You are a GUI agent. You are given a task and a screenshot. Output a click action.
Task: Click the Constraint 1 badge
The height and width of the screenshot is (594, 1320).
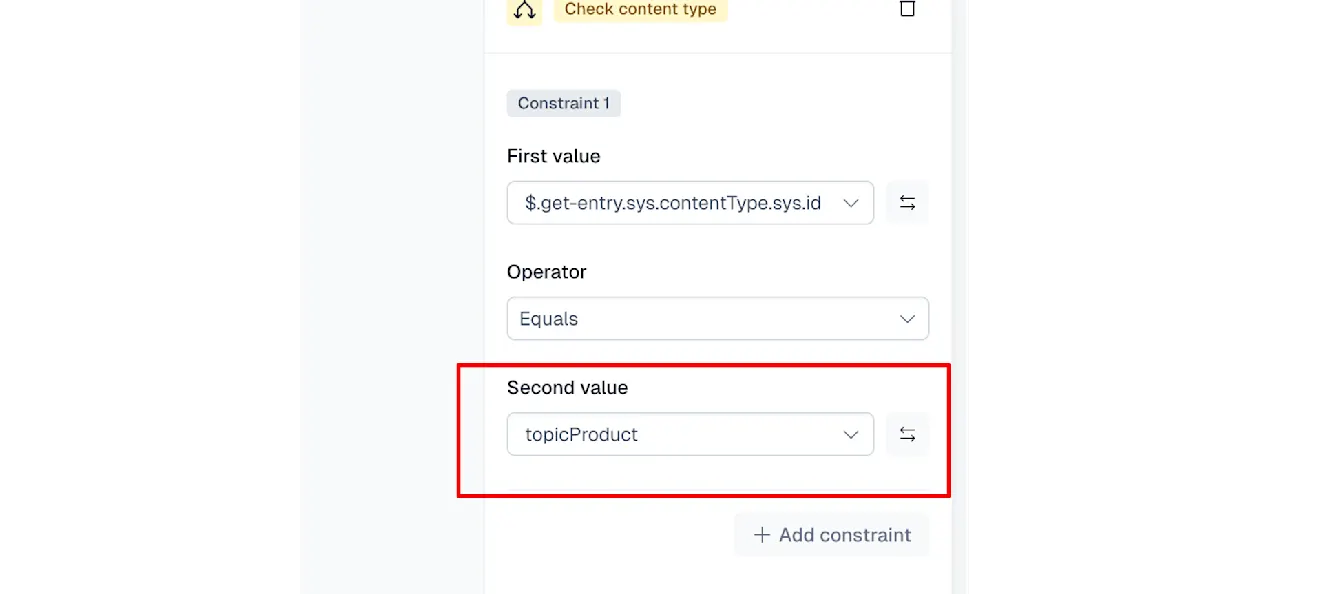point(563,103)
